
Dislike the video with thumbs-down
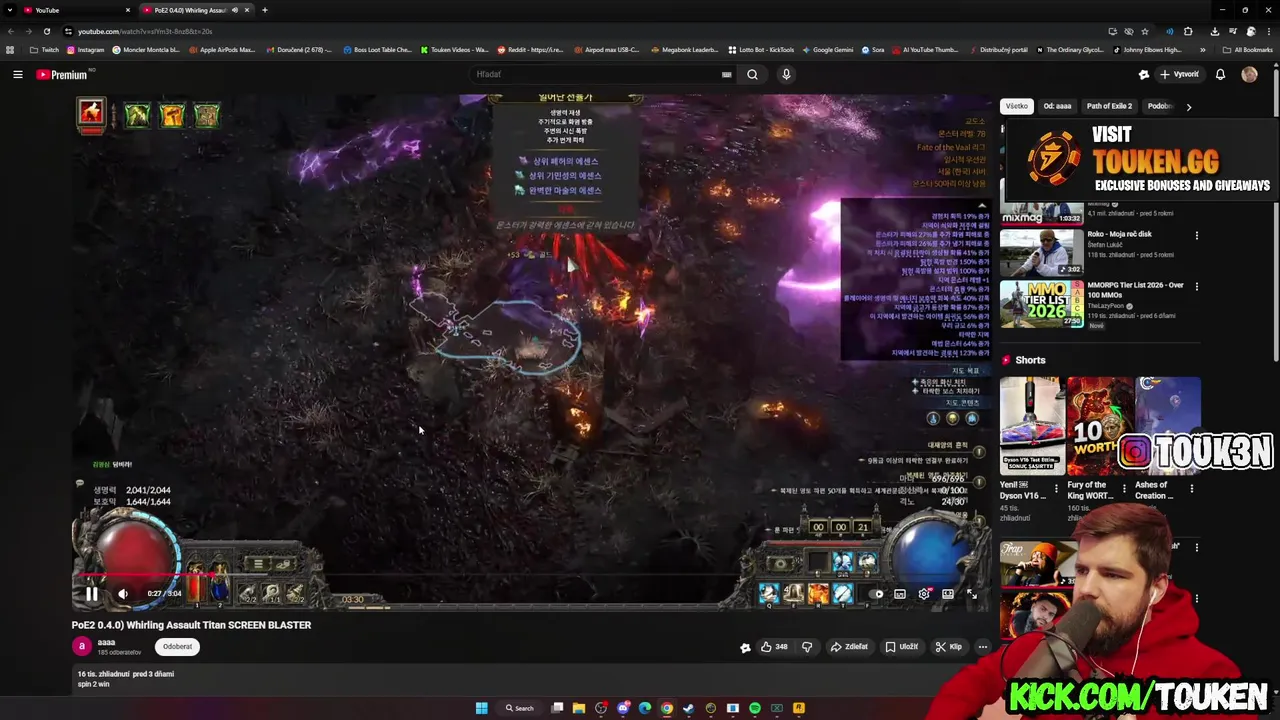pos(807,647)
